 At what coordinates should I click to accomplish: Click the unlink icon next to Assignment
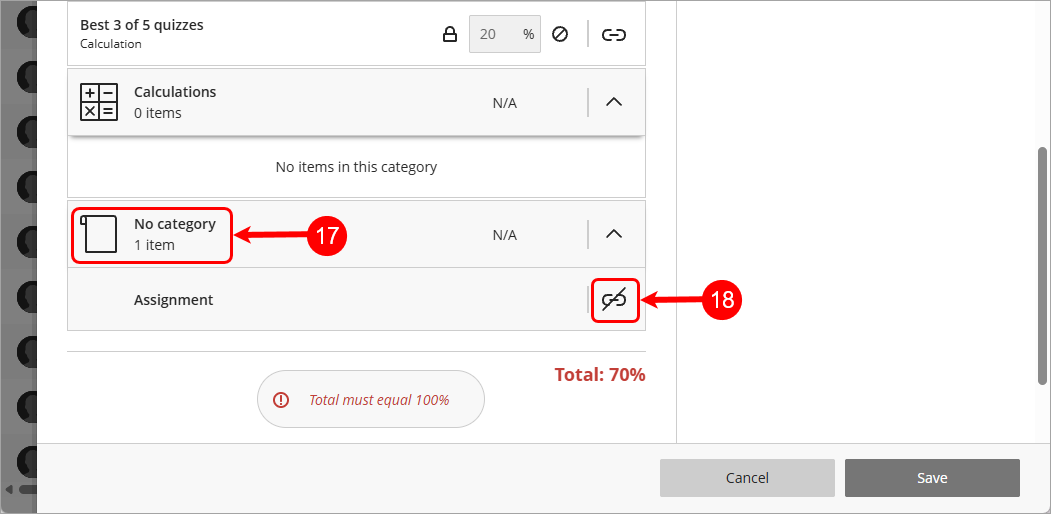(x=615, y=300)
